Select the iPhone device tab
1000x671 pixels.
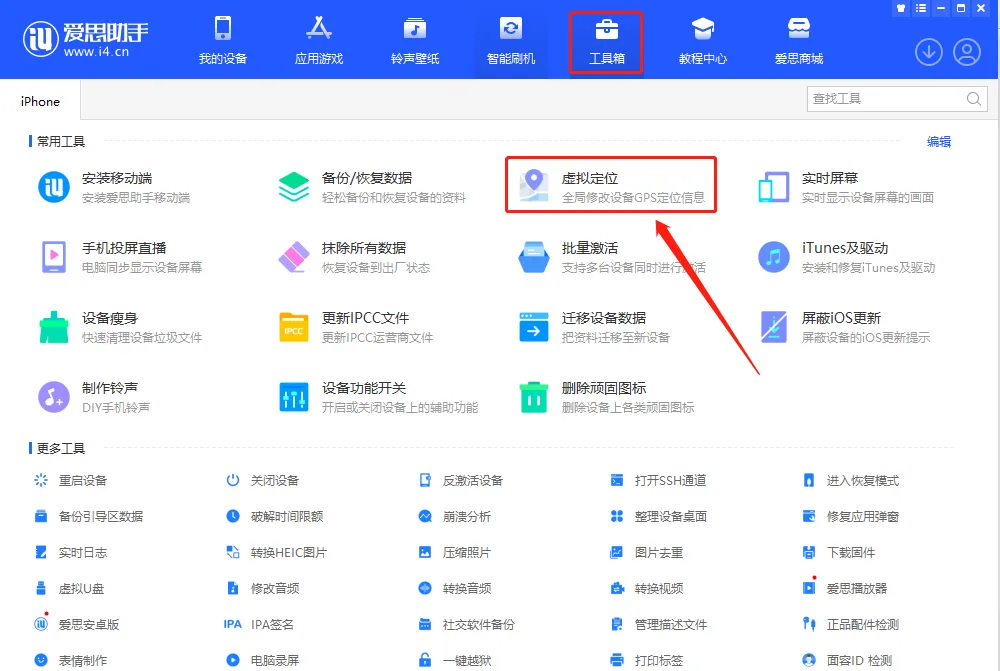click(40, 101)
